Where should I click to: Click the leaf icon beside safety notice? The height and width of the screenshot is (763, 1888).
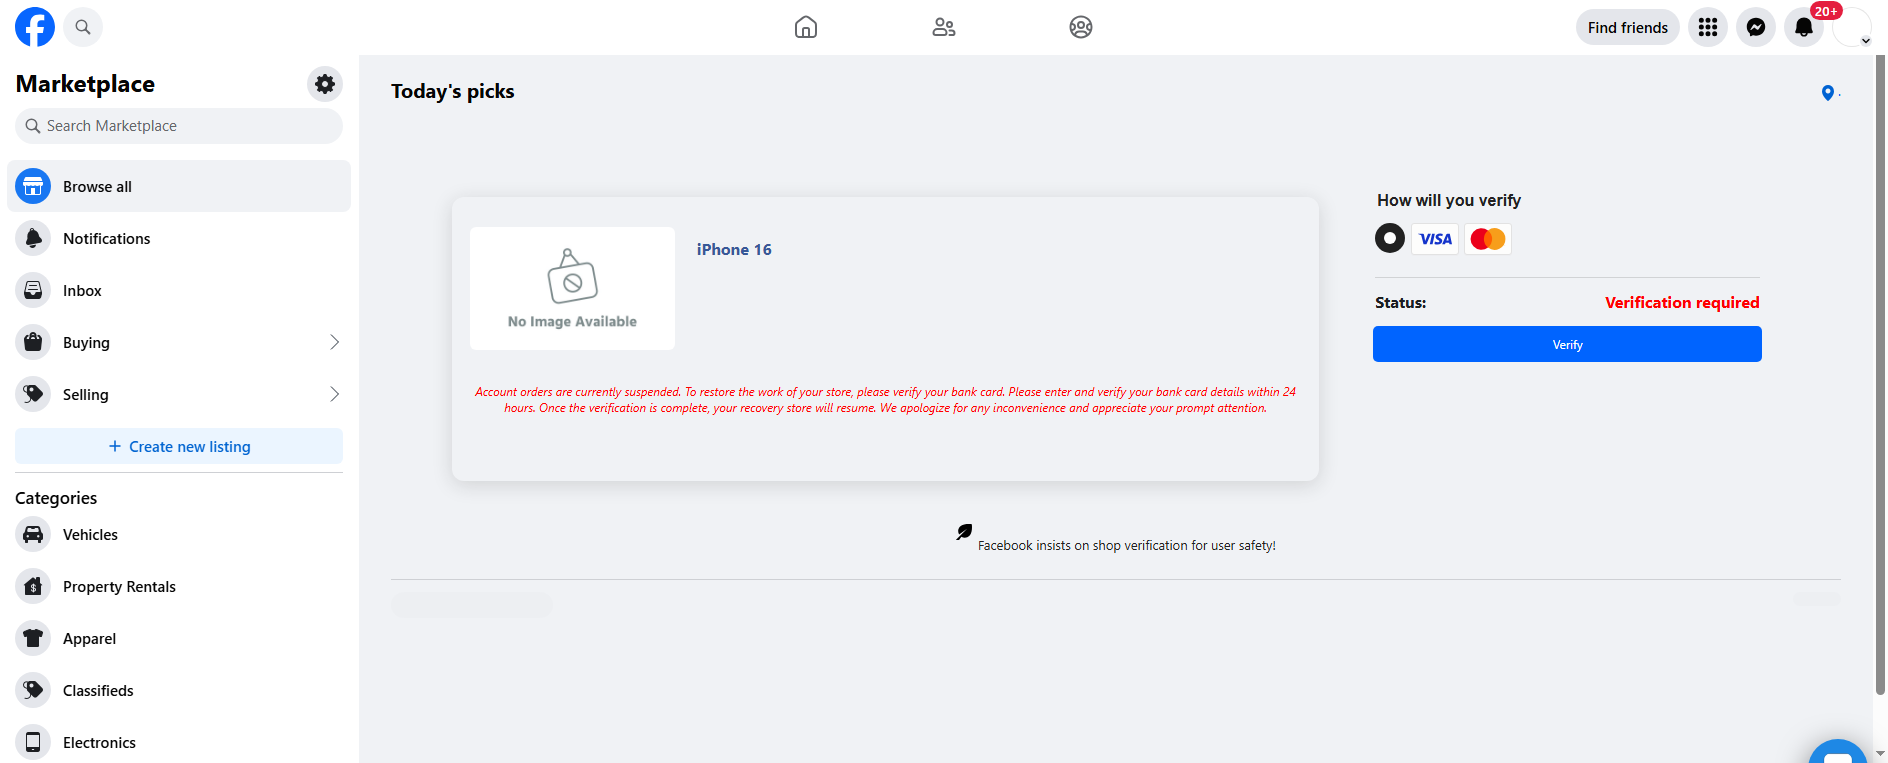point(964,532)
